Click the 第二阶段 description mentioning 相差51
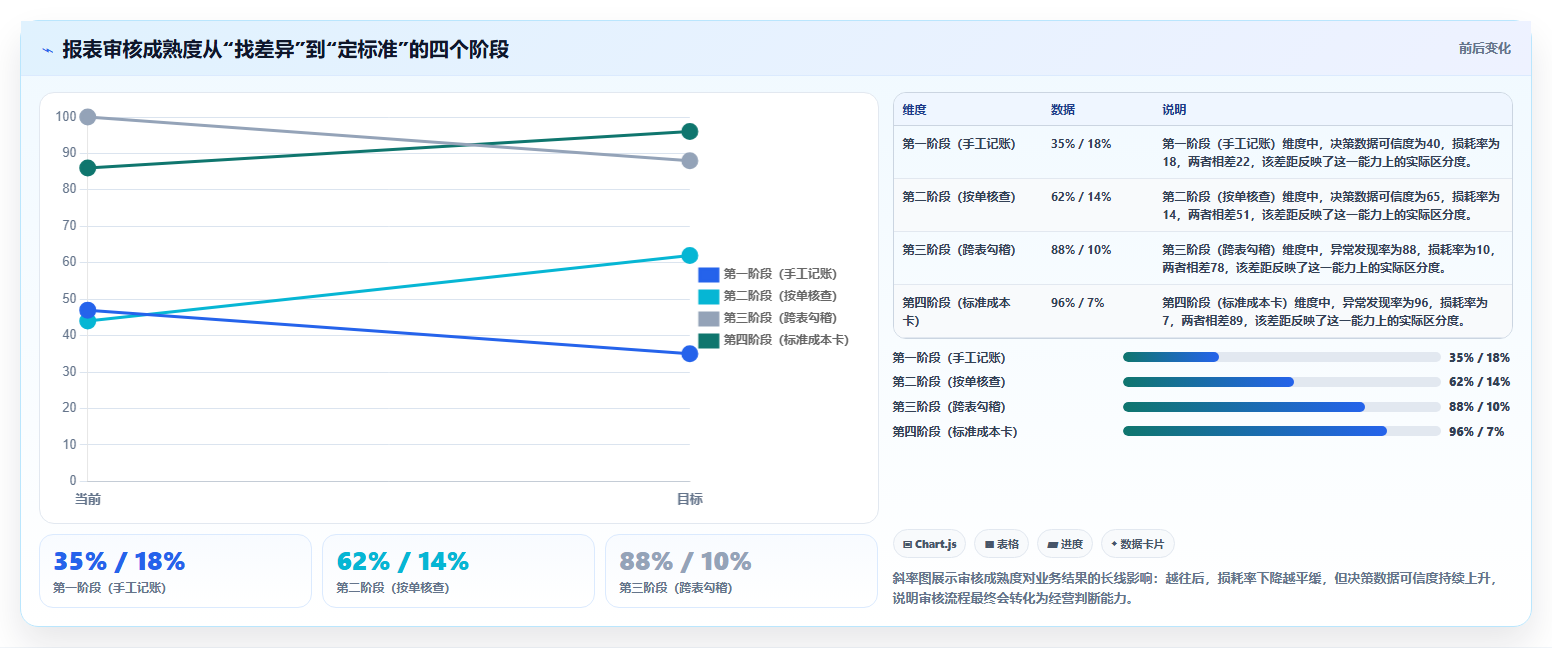The image size is (1552, 648). [x=1331, y=205]
